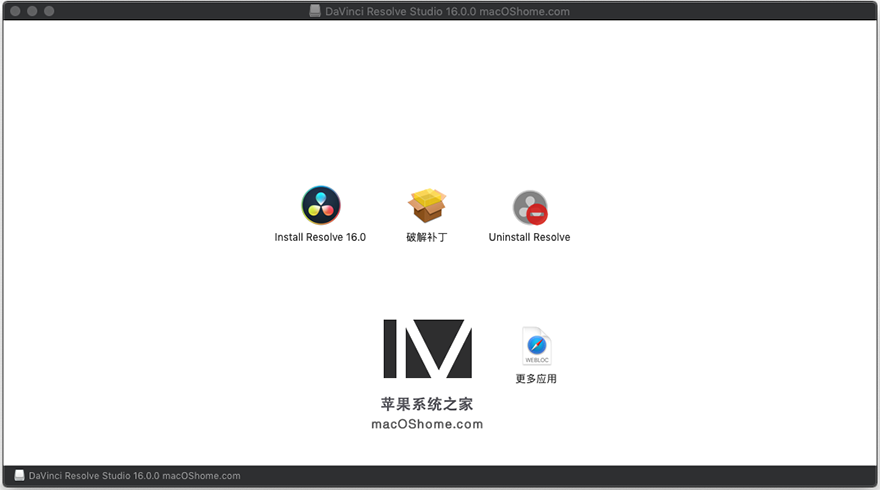Screen dimensions: 880x490
Task: Close the disk image window
Action: coord(15,11)
